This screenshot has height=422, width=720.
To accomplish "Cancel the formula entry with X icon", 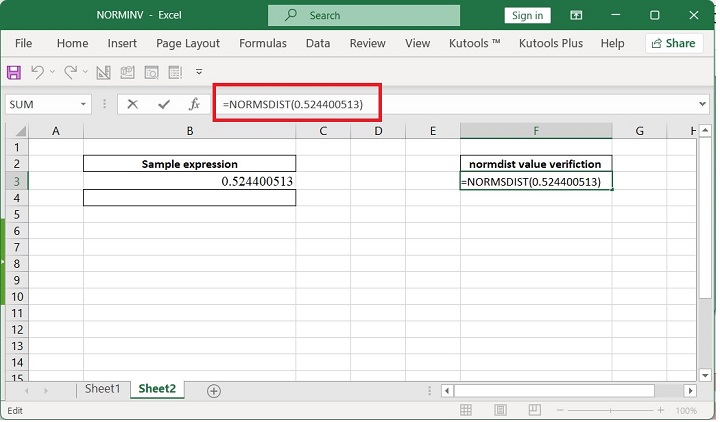I will 132,104.
